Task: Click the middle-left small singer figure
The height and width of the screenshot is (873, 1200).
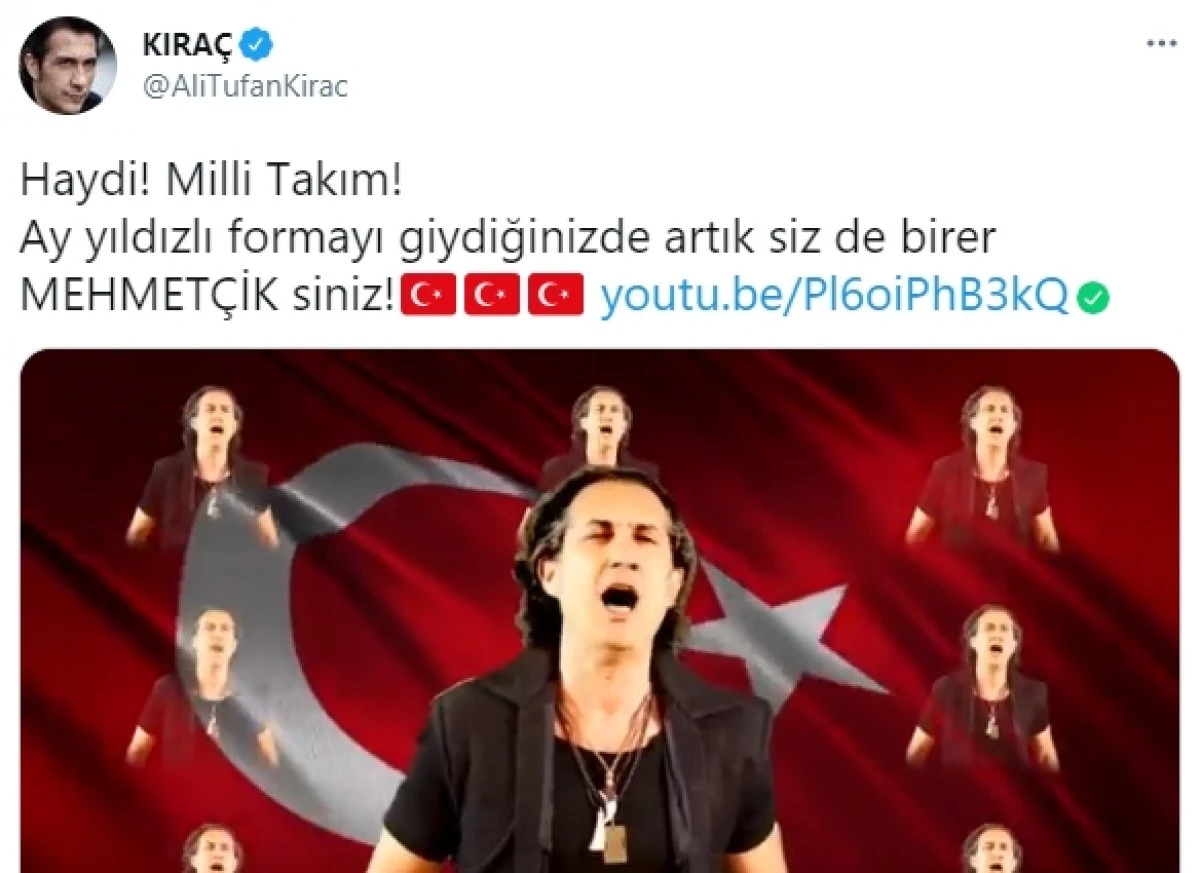Action: click(205, 687)
